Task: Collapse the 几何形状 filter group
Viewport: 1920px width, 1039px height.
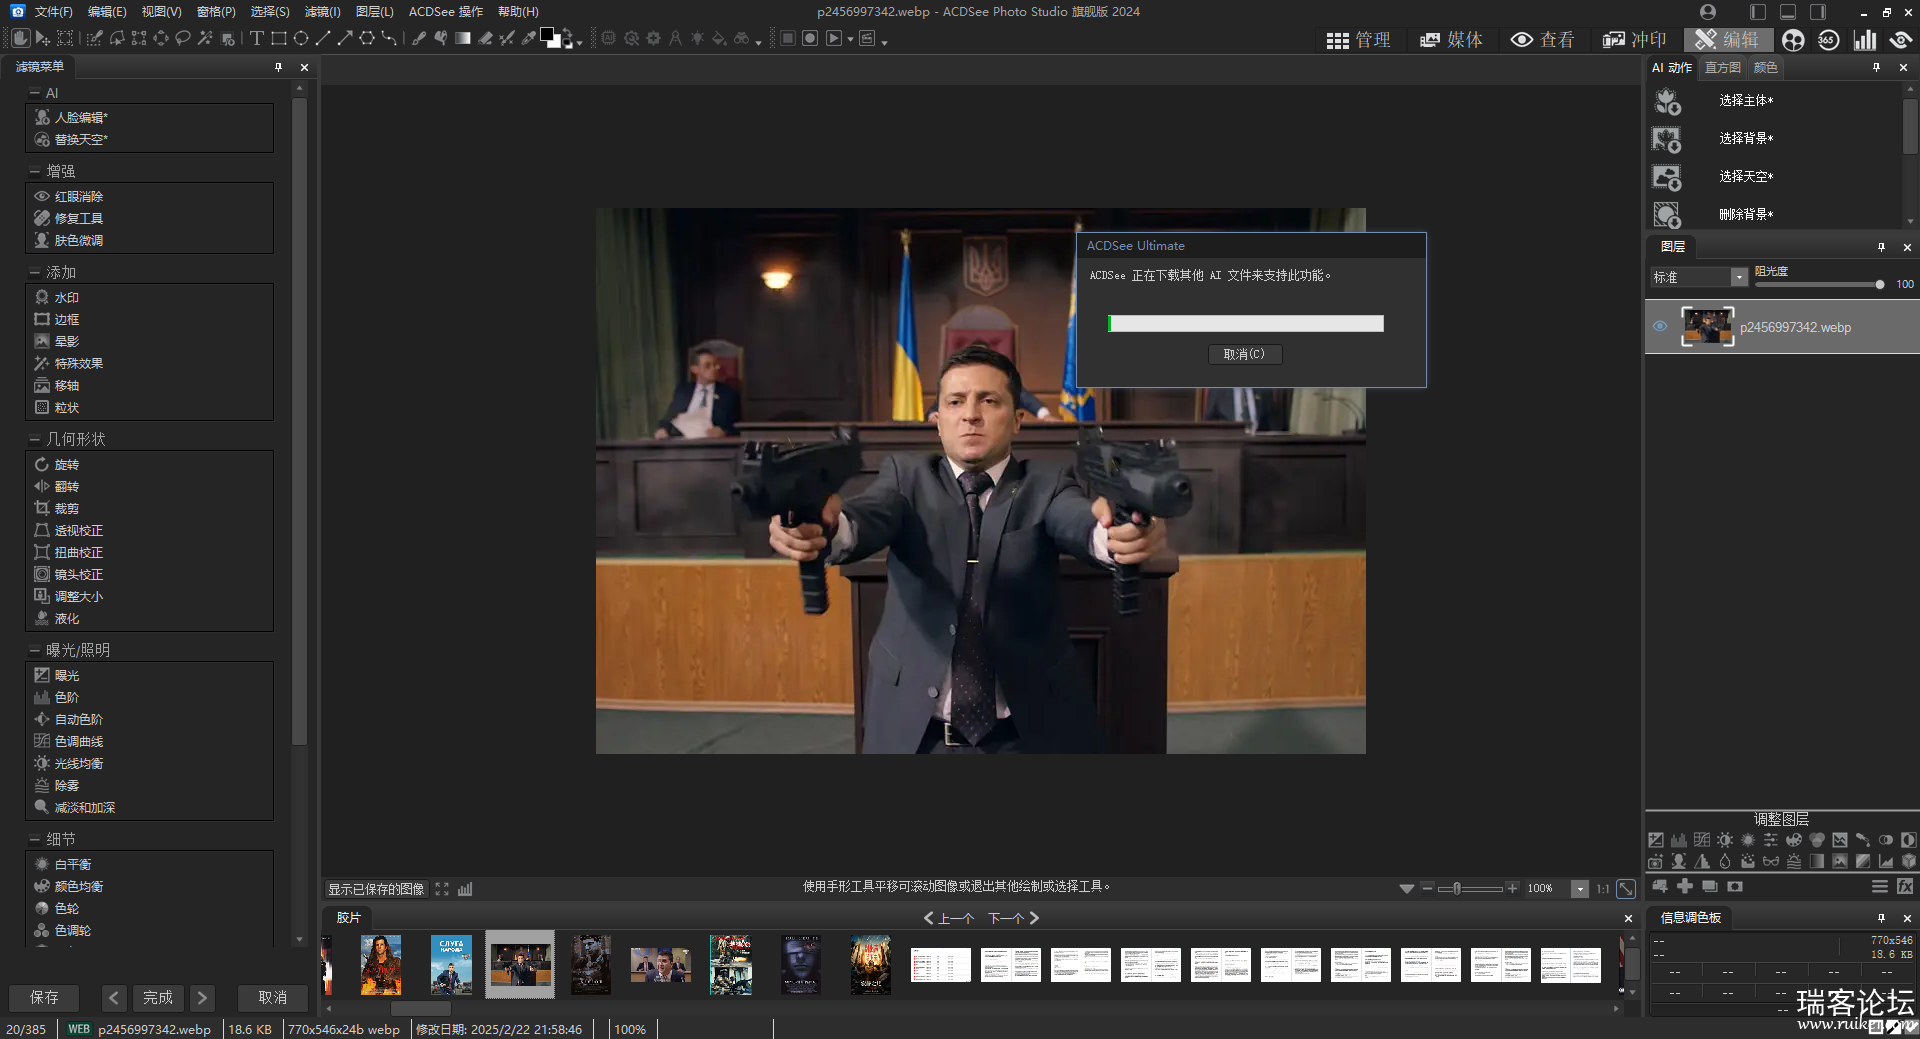Action: [35, 439]
